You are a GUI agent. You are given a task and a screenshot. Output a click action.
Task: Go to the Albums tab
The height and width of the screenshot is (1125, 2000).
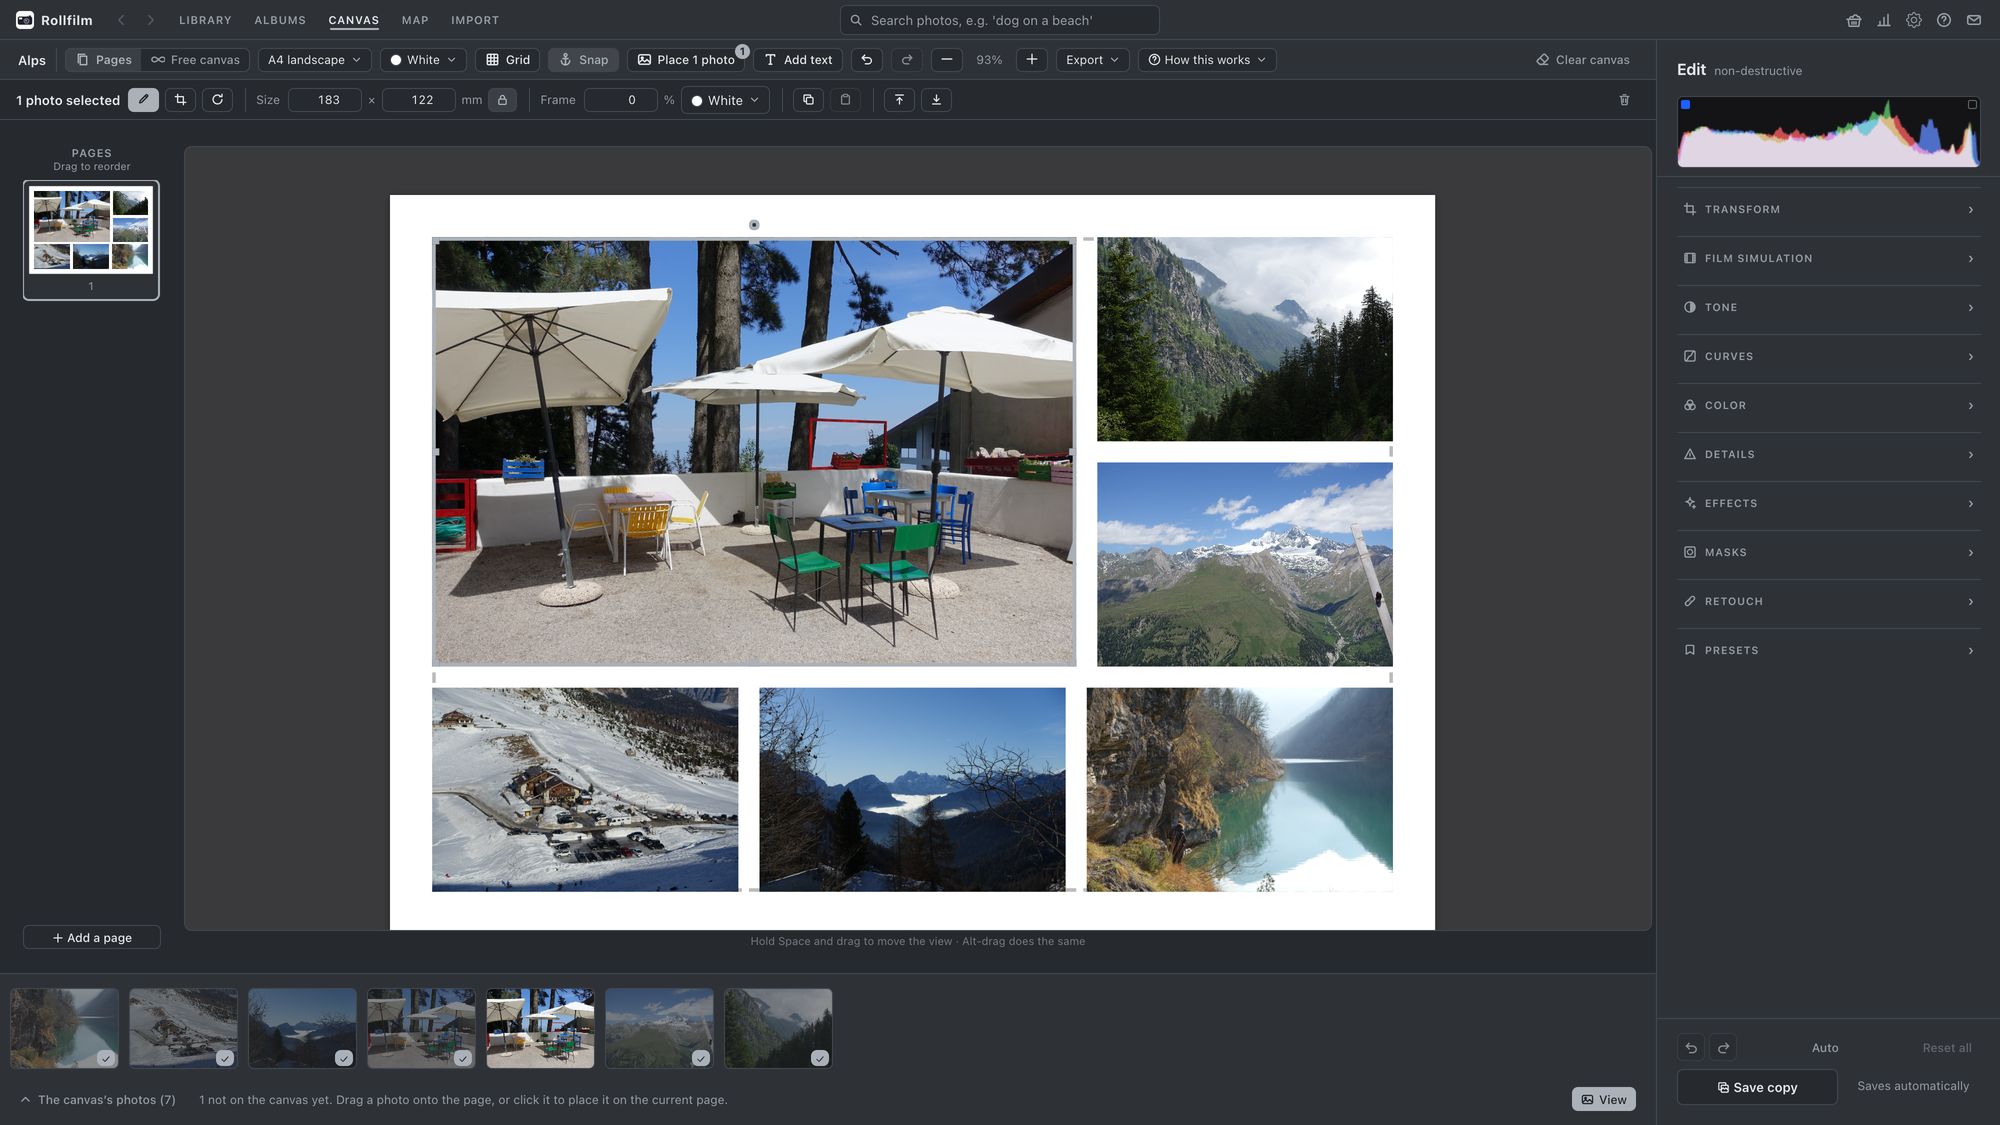pos(280,20)
